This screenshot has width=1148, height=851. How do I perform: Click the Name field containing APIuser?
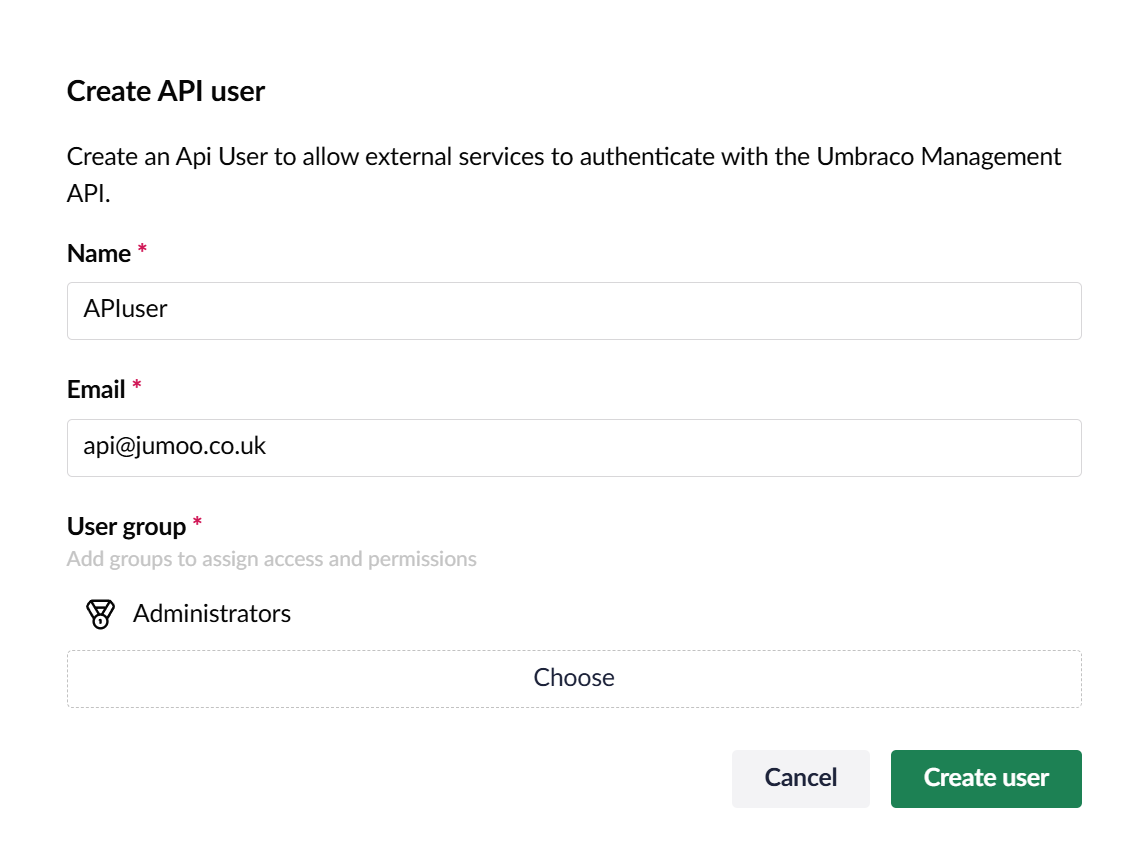pos(574,310)
